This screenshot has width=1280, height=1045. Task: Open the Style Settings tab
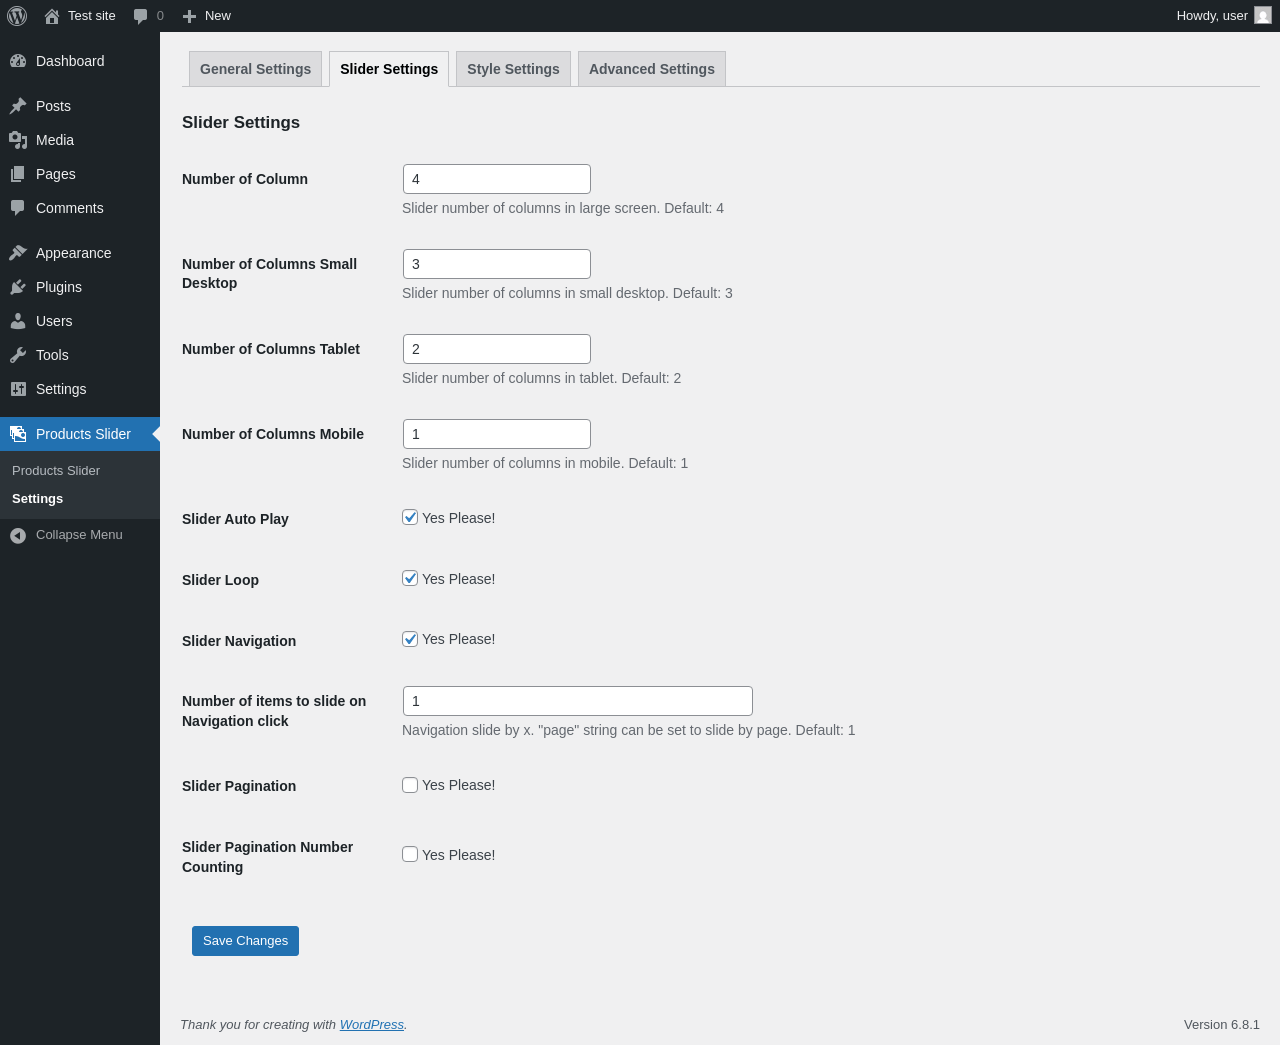(x=513, y=69)
